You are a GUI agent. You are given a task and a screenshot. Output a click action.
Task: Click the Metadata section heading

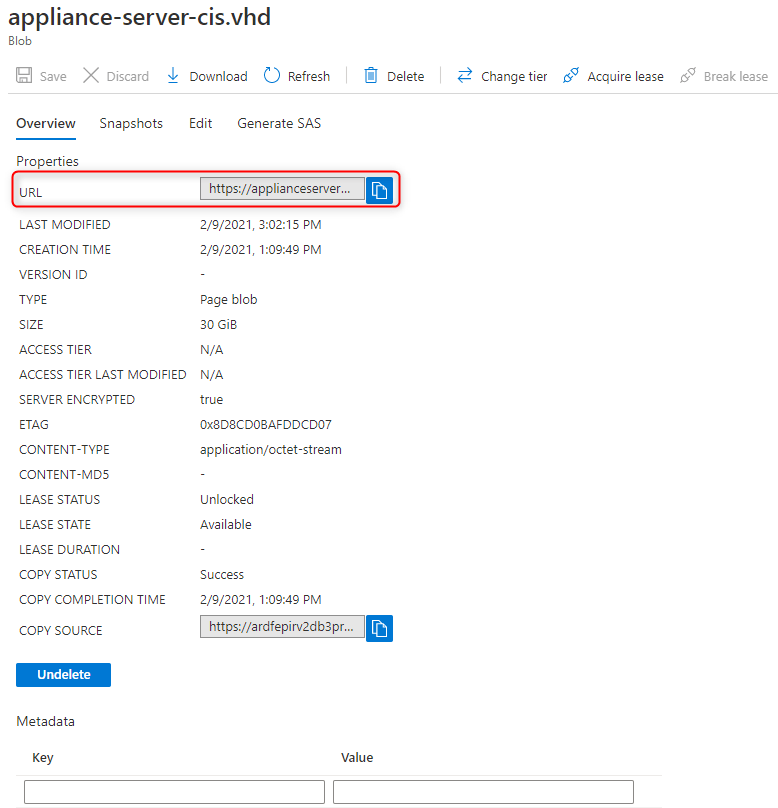[x=45, y=721]
